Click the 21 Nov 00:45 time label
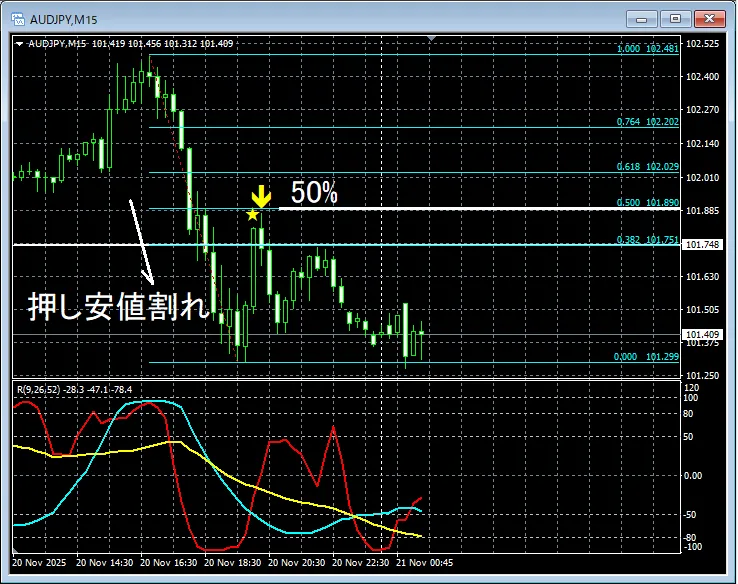The height and width of the screenshot is (584, 738). (425, 563)
